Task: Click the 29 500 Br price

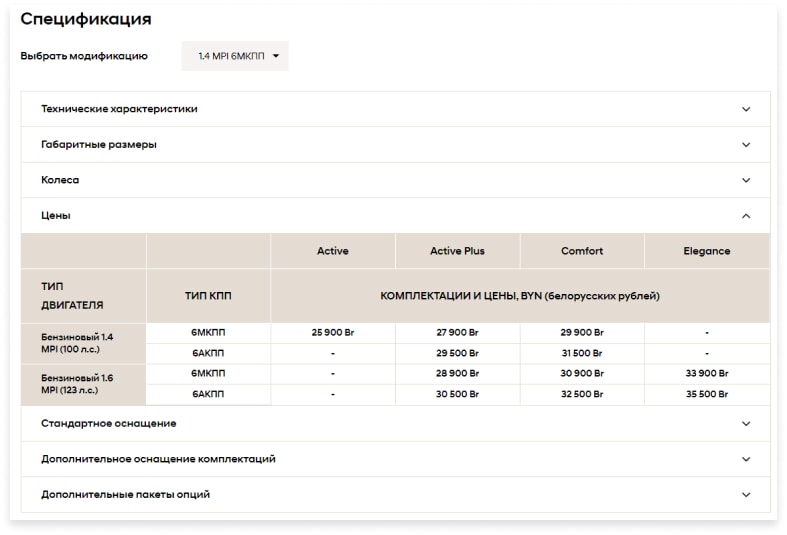Action: 457,353
